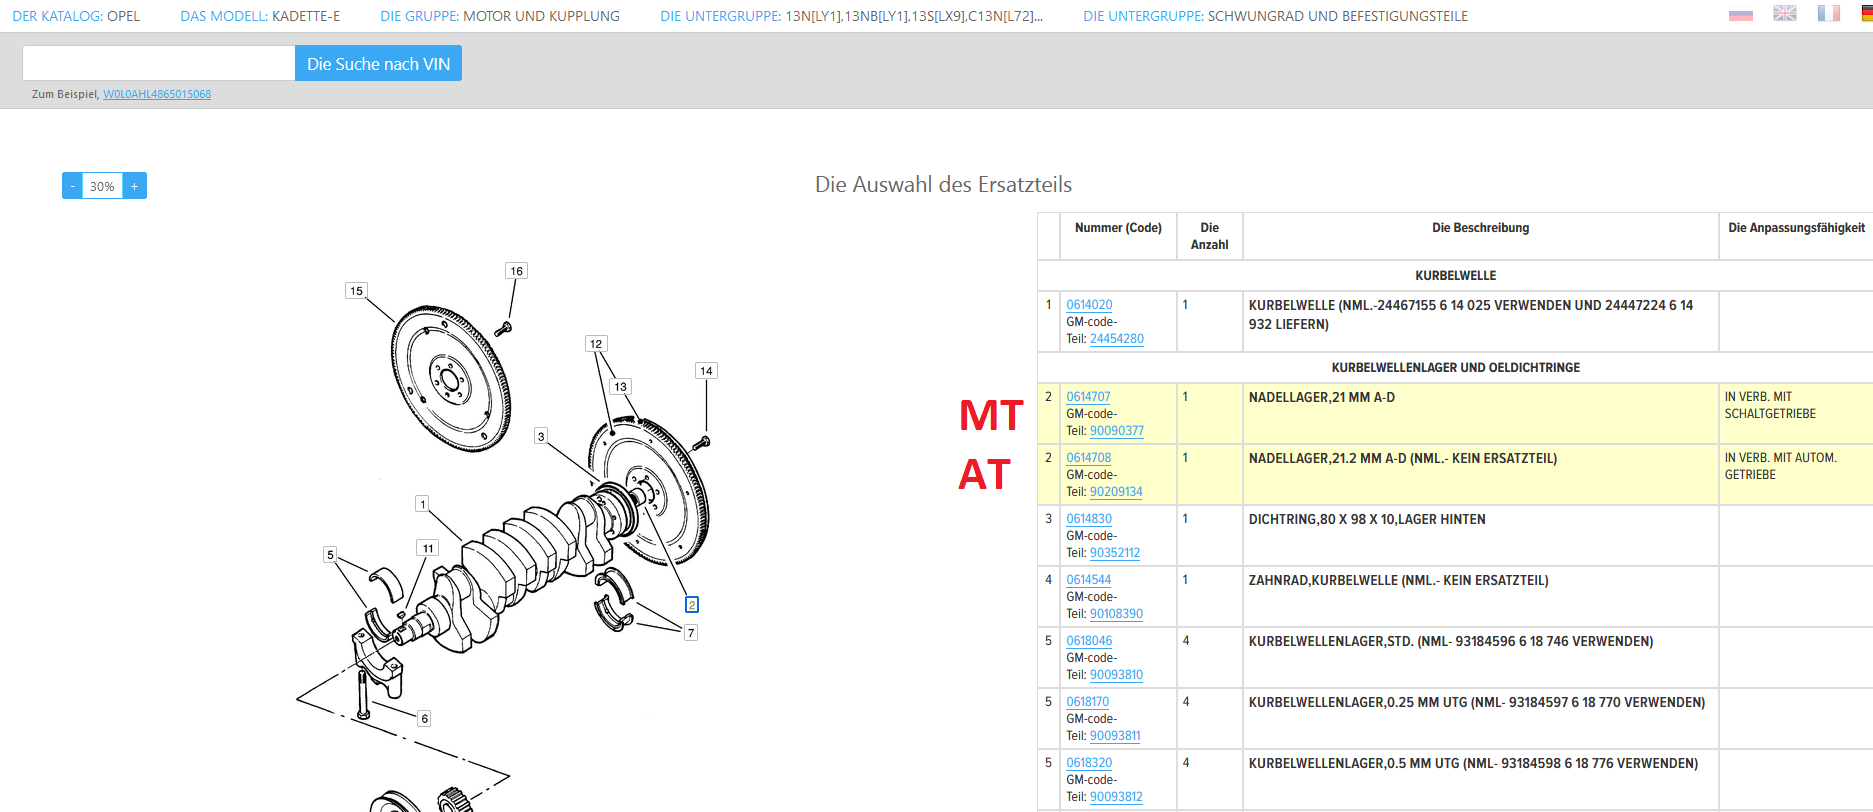Viewport: 1873px width, 812px height.
Task: Click the German flag icon
Action: 1866,14
